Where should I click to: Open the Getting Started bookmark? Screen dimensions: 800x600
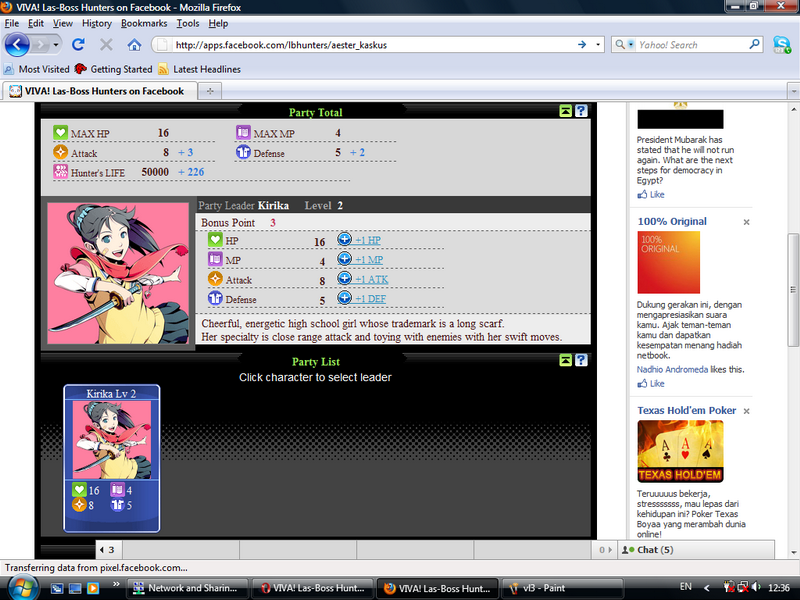pyautogui.click(x=113, y=69)
